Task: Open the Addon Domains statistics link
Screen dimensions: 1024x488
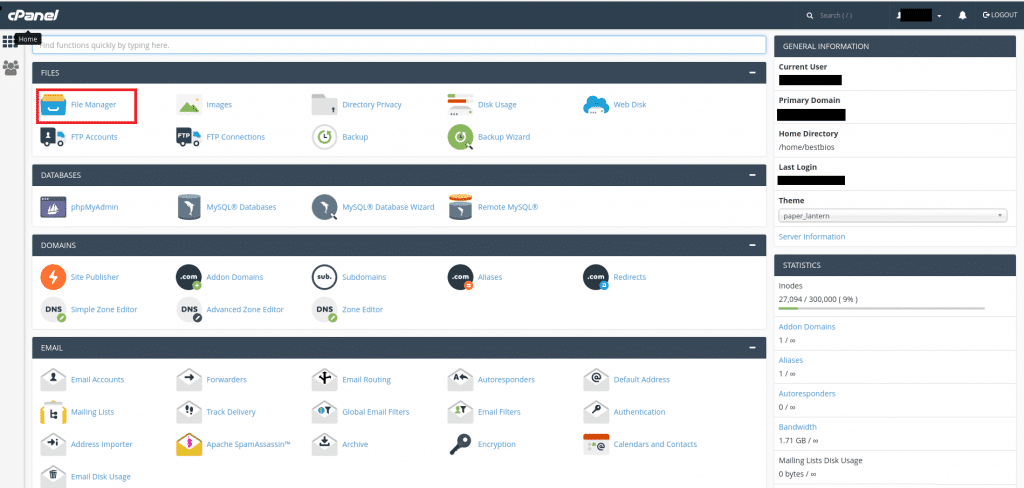Action: tap(806, 327)
